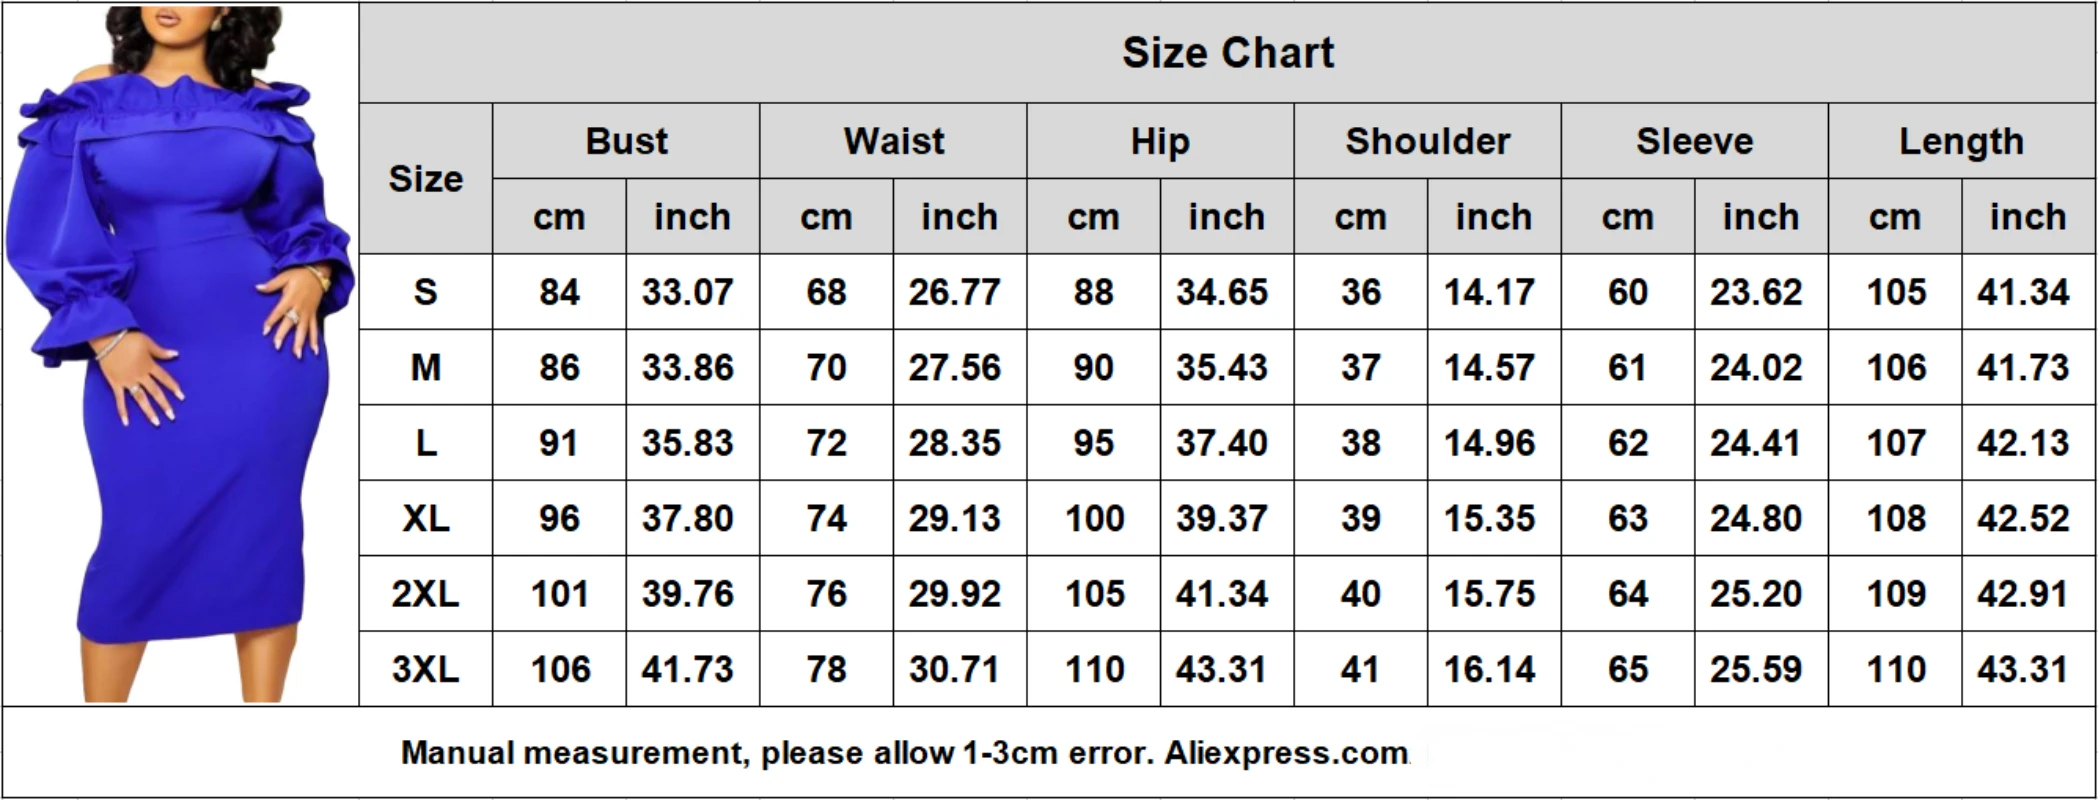Image resolution: width=2098 pixels, height=800 pixels.
Task: Click the Size header cell
Action: (x=426, y=179)
